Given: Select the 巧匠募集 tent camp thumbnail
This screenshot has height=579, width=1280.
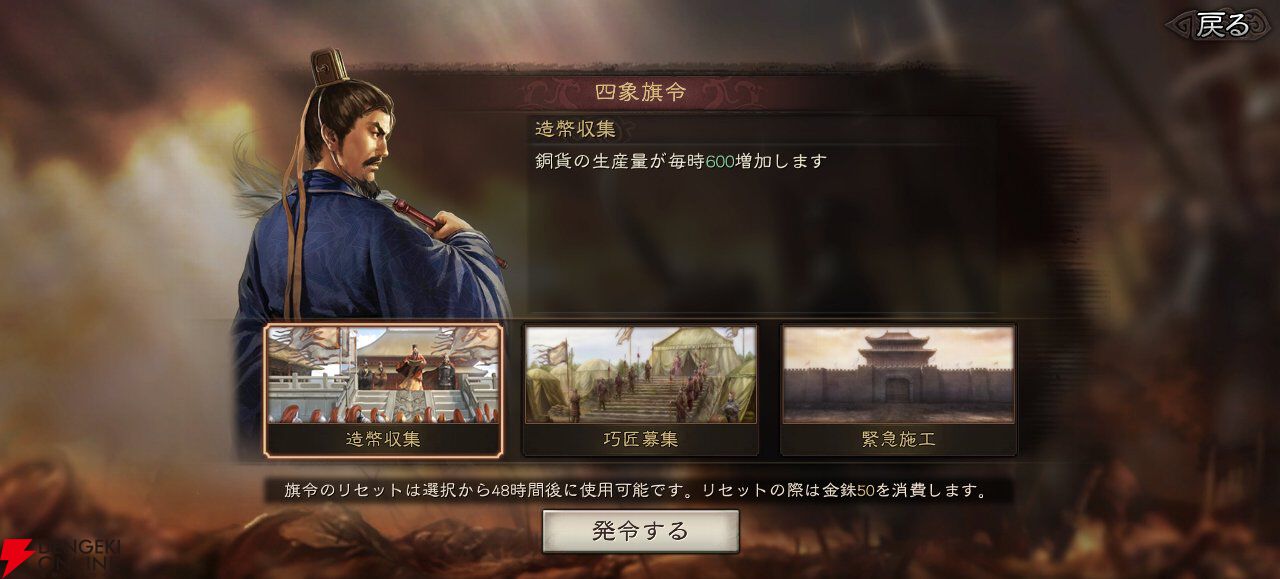Looking at the screenshot, I should [640, 375].
